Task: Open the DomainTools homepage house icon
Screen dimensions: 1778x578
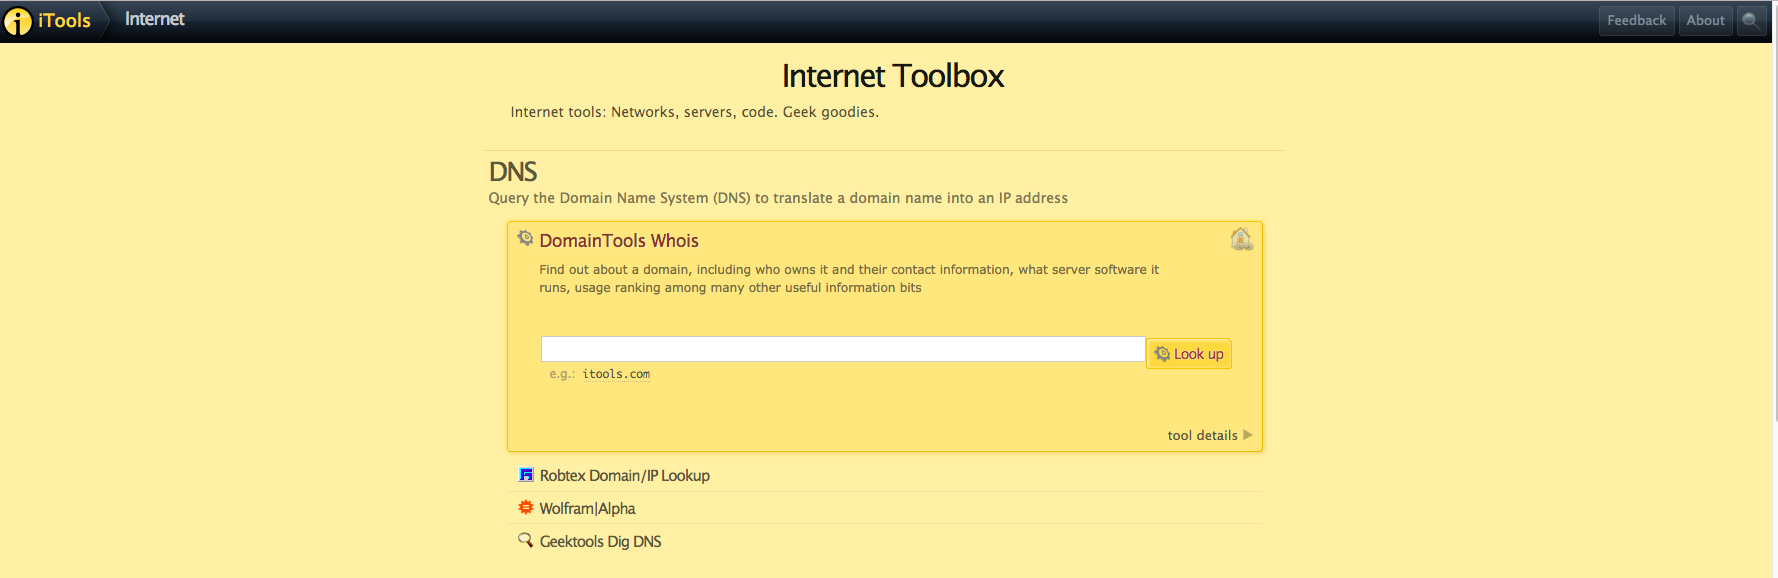Action: [x=1241, y=239]
